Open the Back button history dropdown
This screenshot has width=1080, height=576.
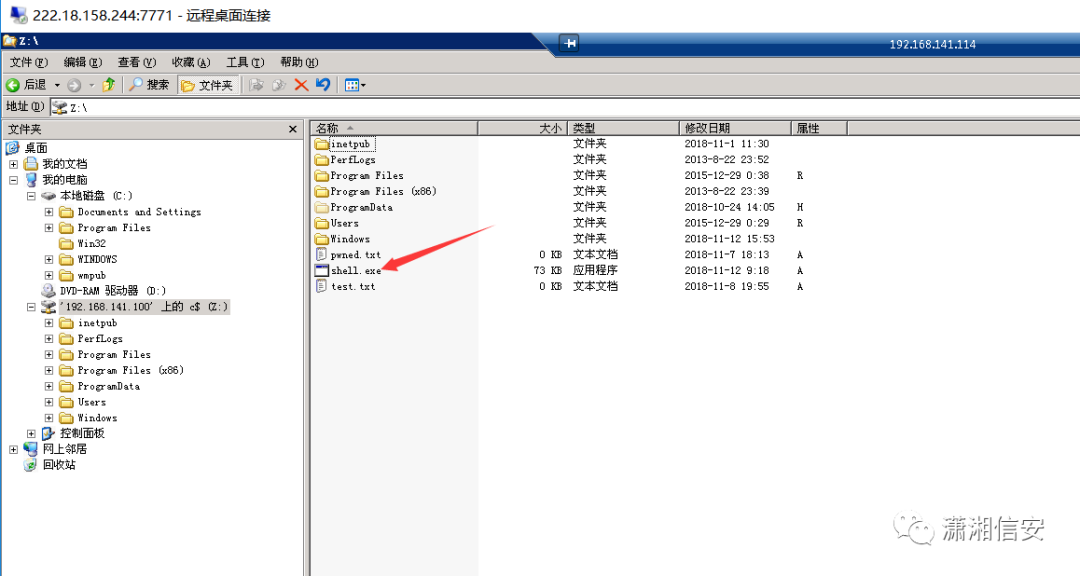pos(57,85)
